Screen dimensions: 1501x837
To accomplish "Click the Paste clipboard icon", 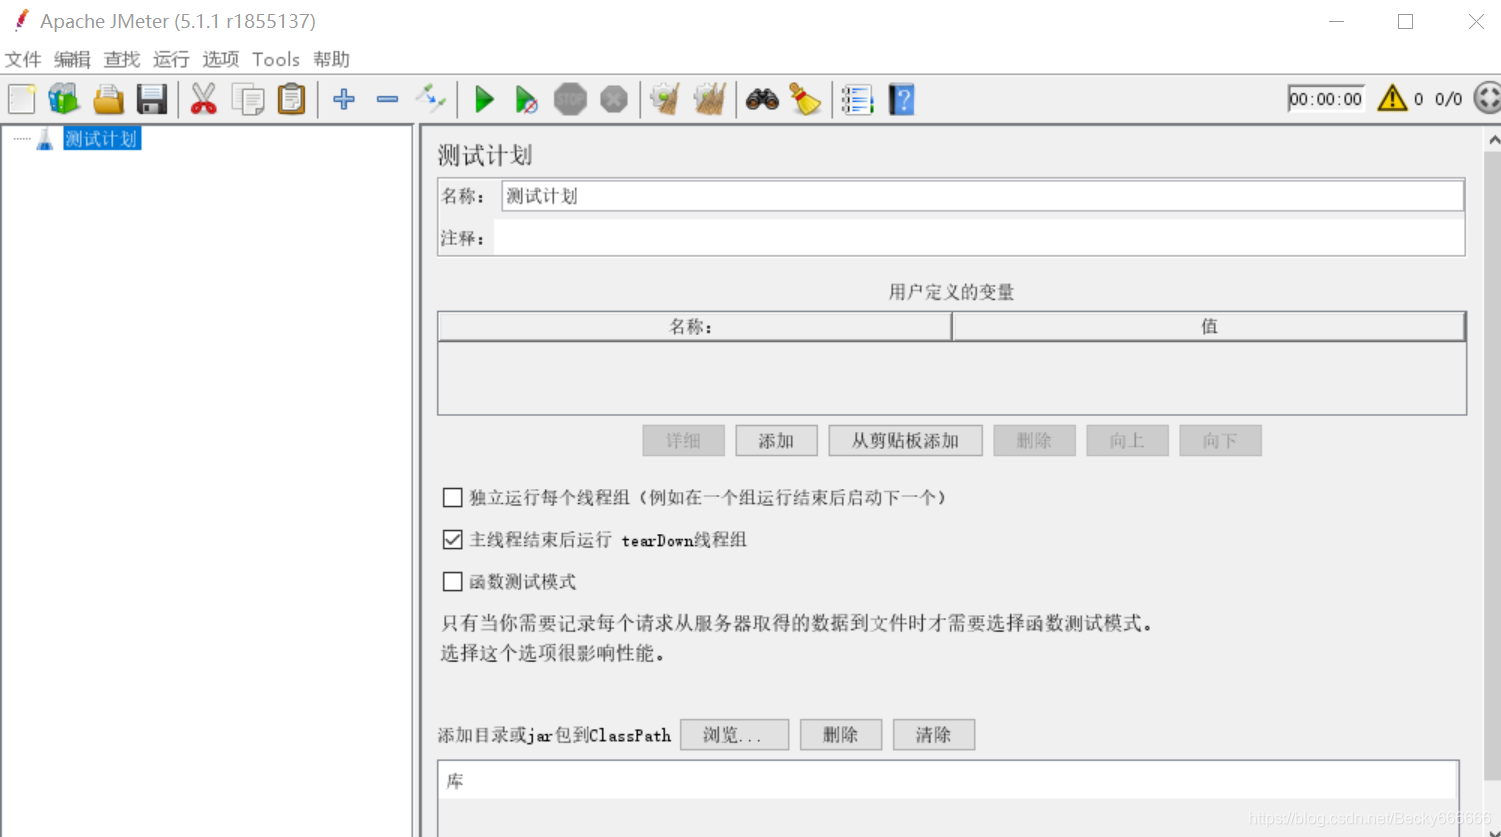I will pos(291,99).
